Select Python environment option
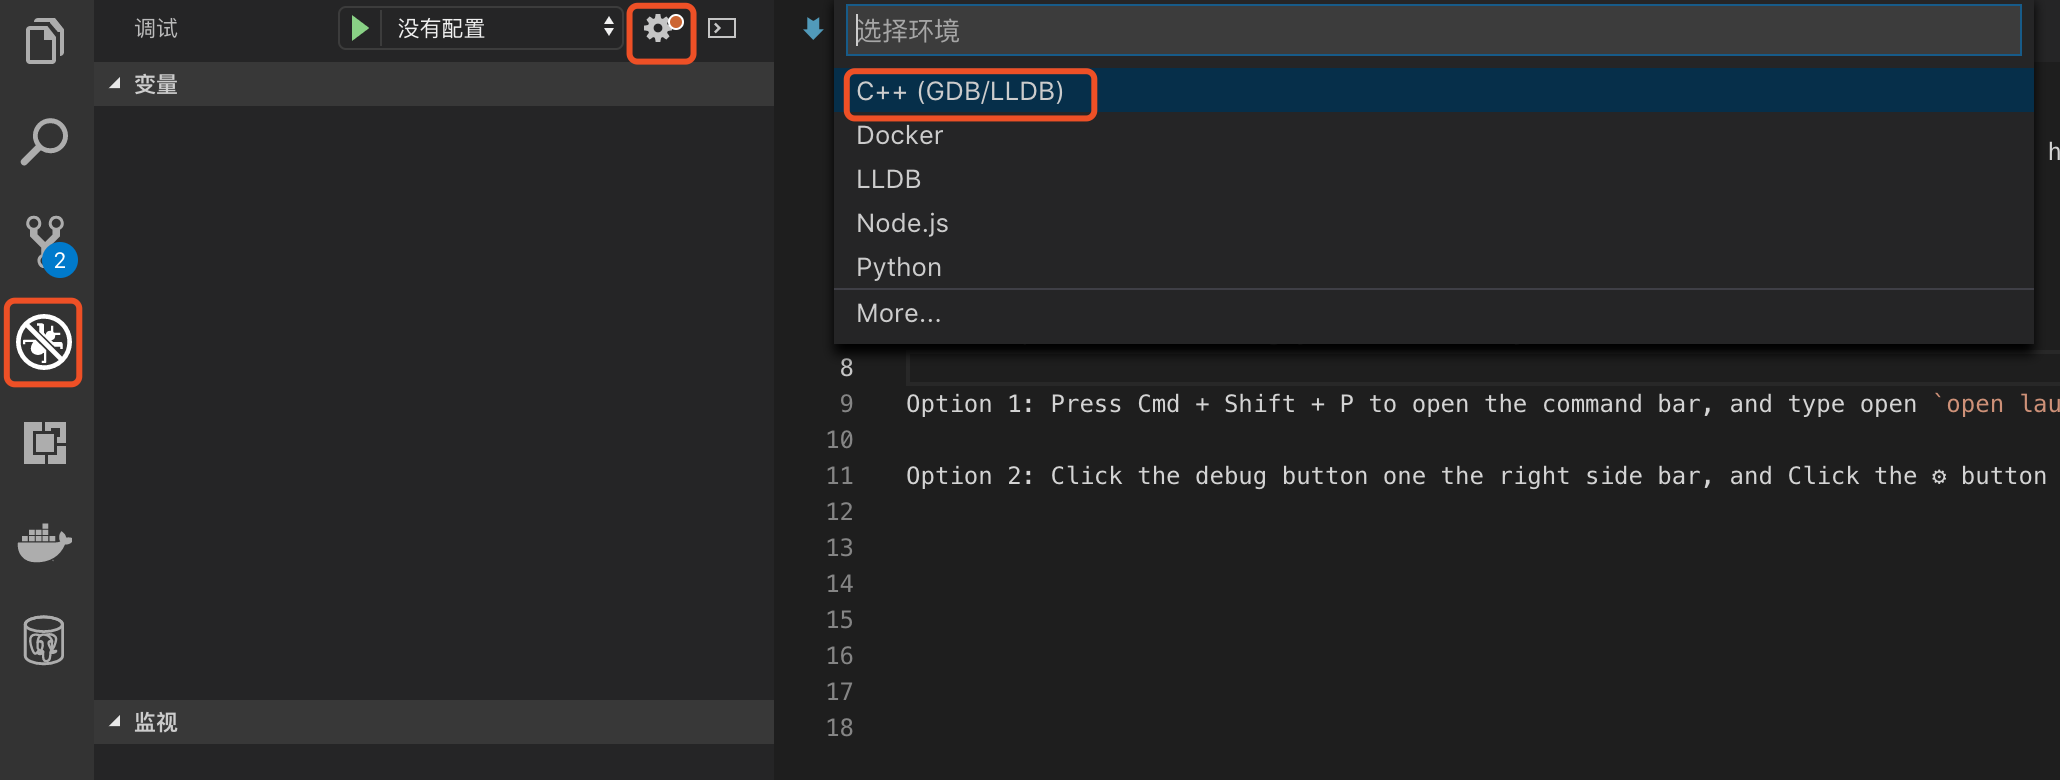2060x780 pixels. pyautogui.click(x=1434, y=267)
